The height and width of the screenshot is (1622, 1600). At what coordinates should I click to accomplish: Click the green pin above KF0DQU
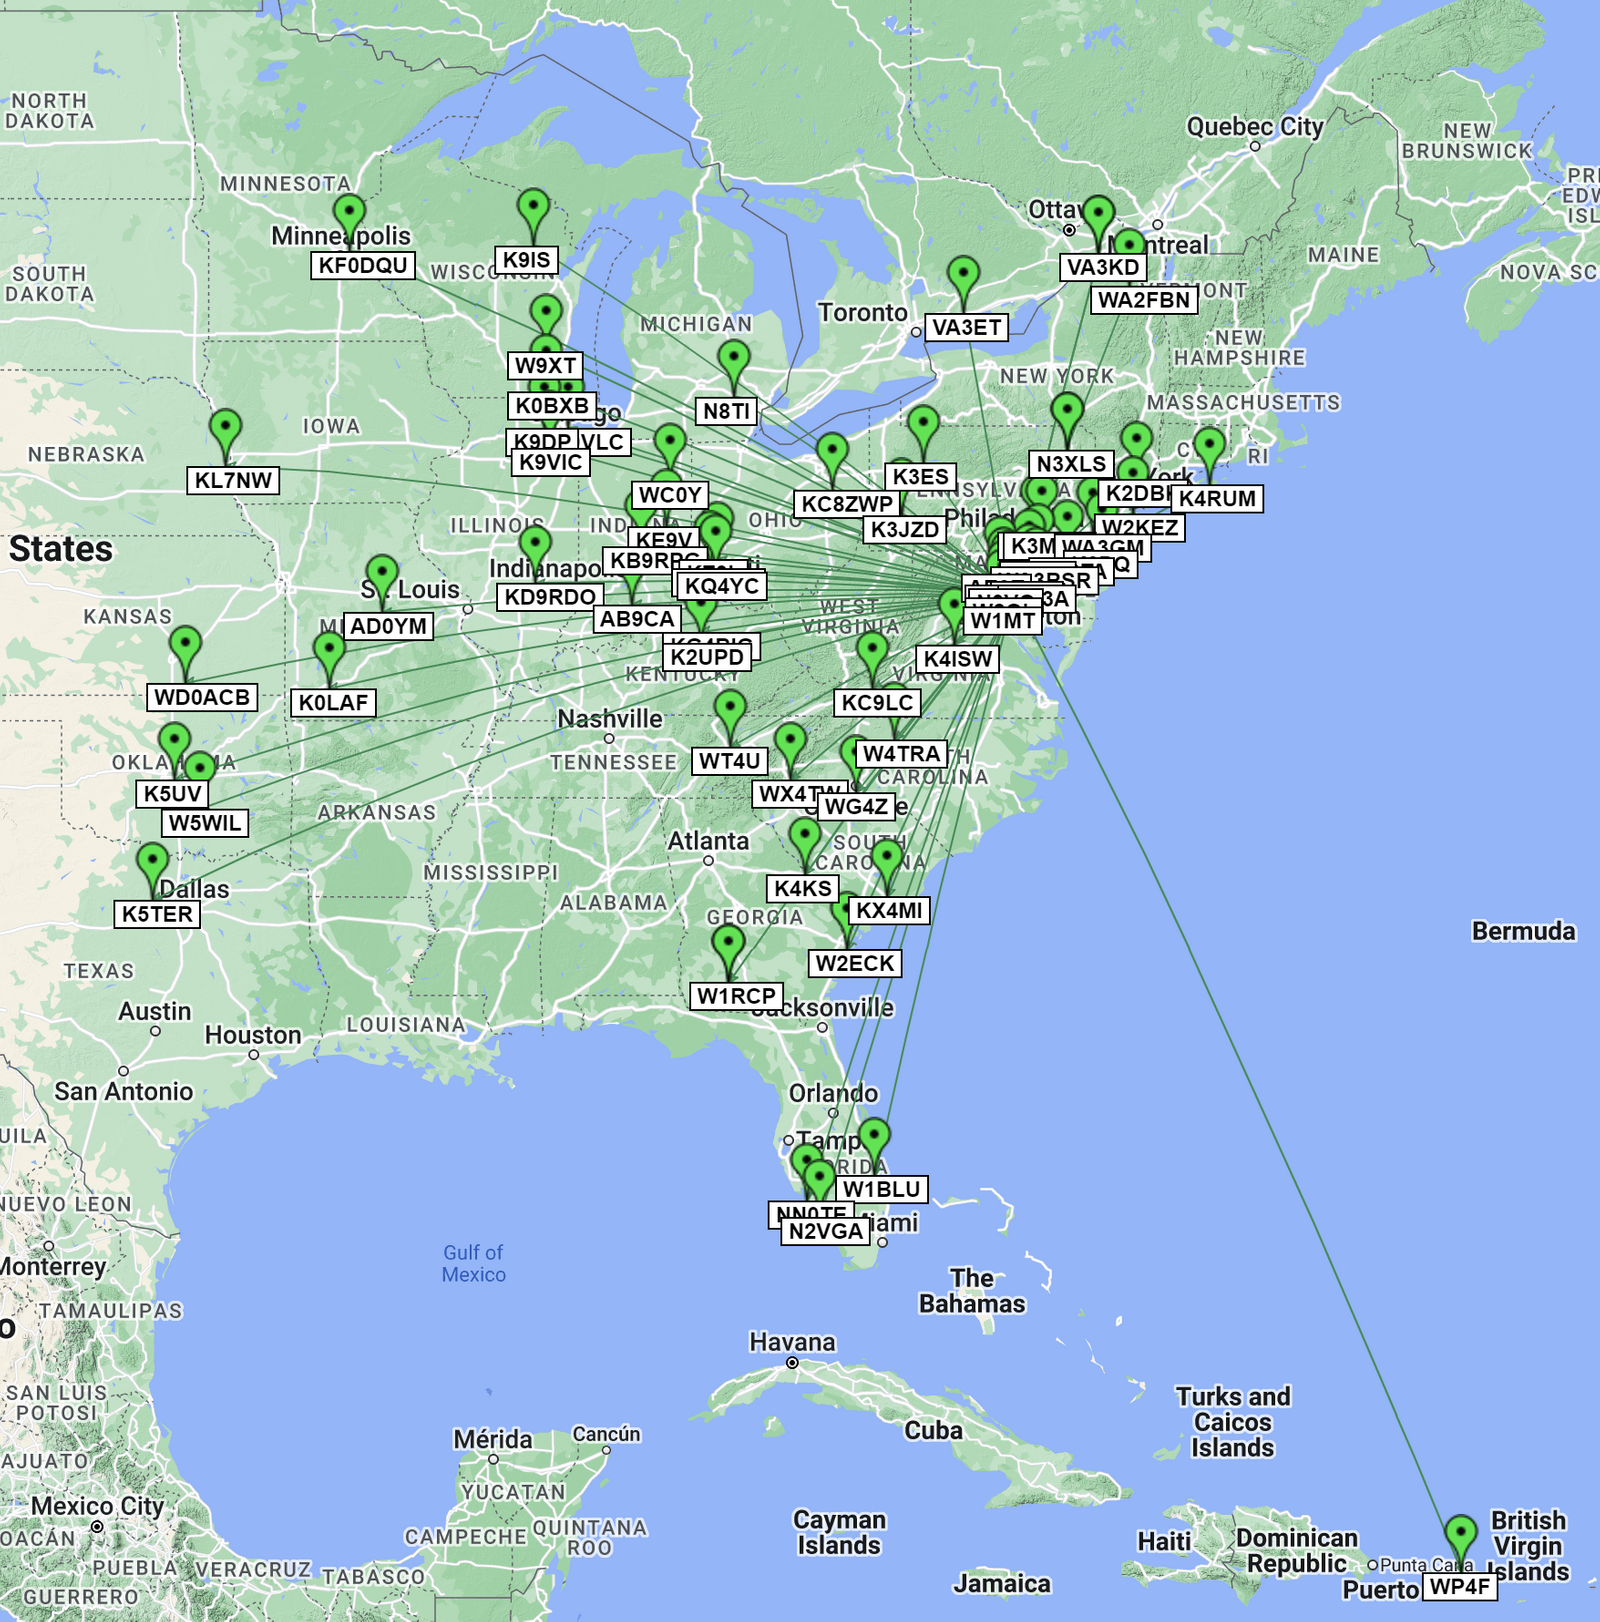[349, 213]
